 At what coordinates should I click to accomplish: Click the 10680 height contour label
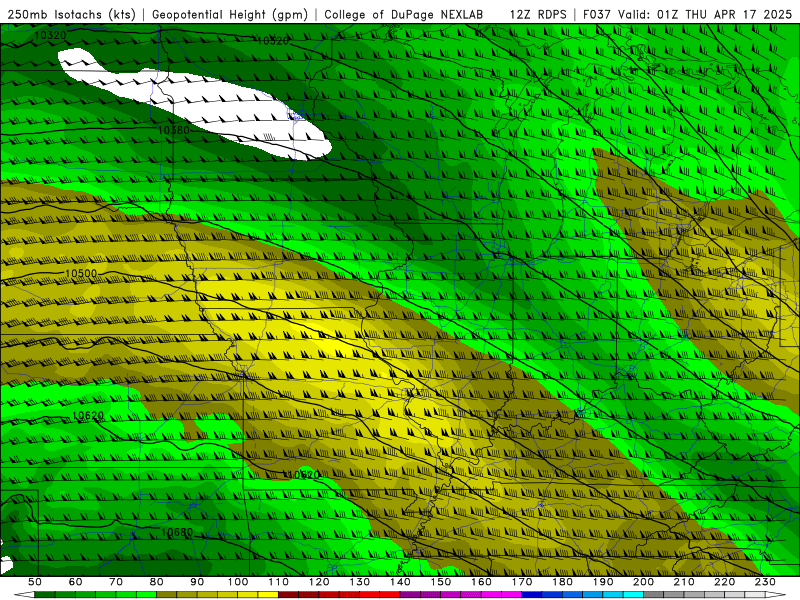177,533
